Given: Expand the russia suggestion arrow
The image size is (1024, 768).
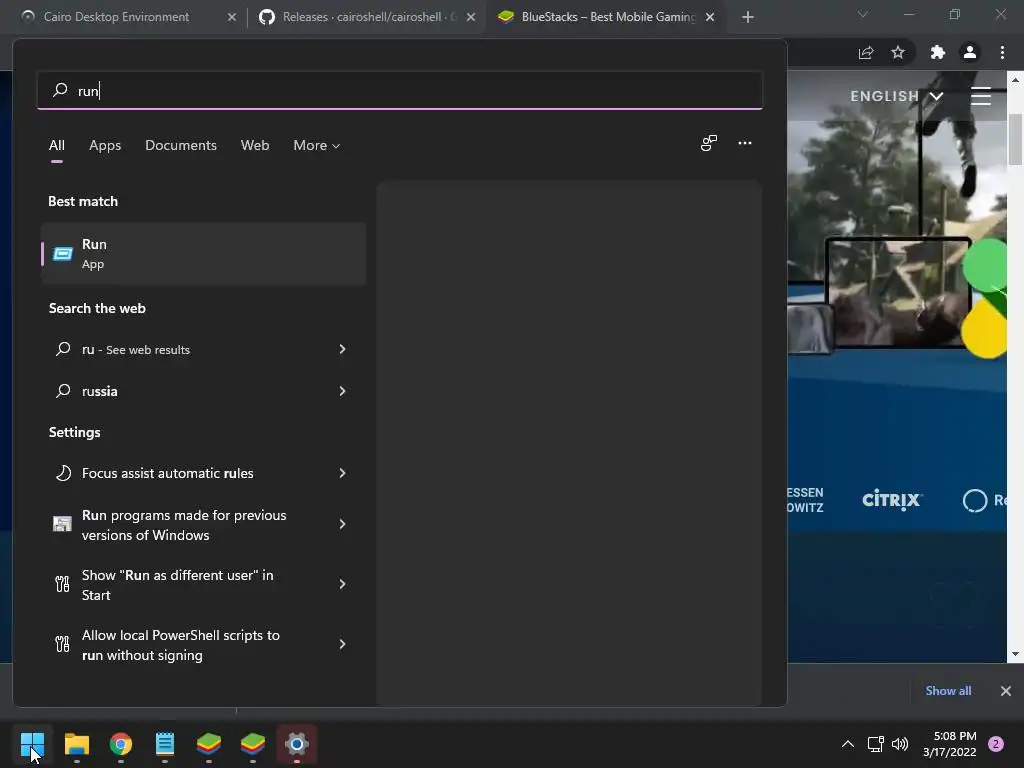Looking at the screenshot, I should pyautogui.click(x=342, y=391).
